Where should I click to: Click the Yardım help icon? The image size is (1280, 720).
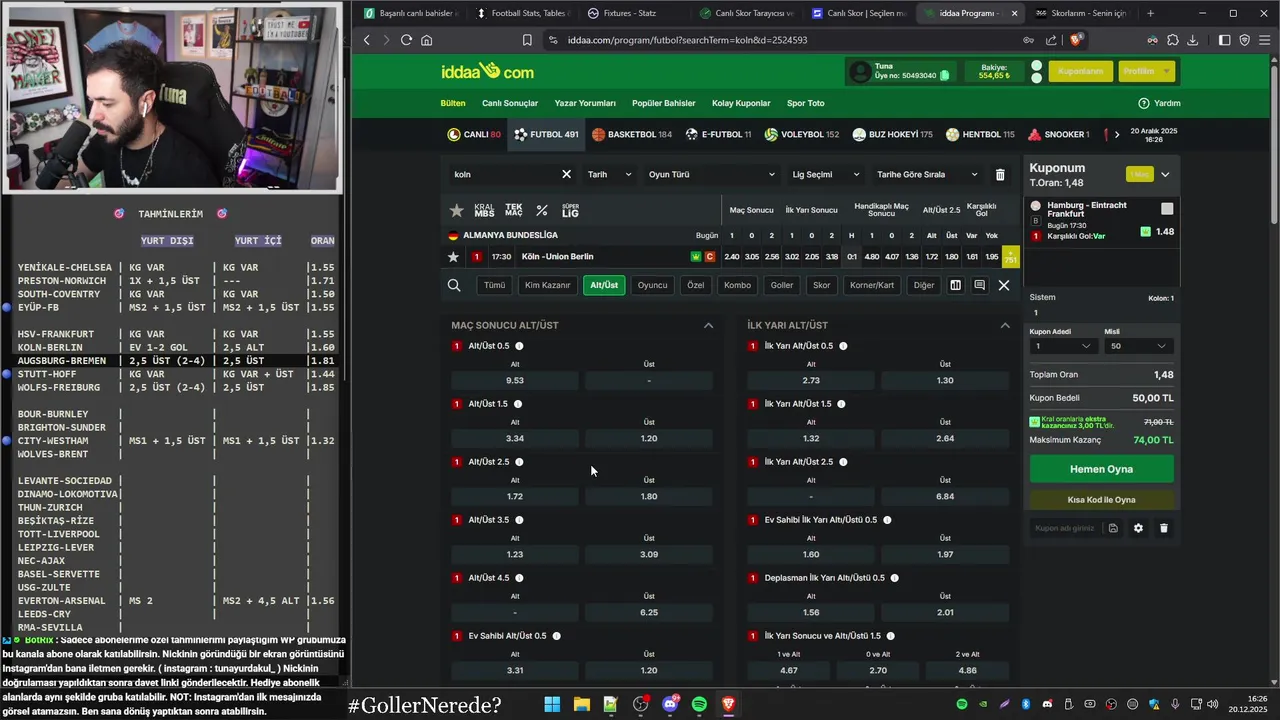1144,103
